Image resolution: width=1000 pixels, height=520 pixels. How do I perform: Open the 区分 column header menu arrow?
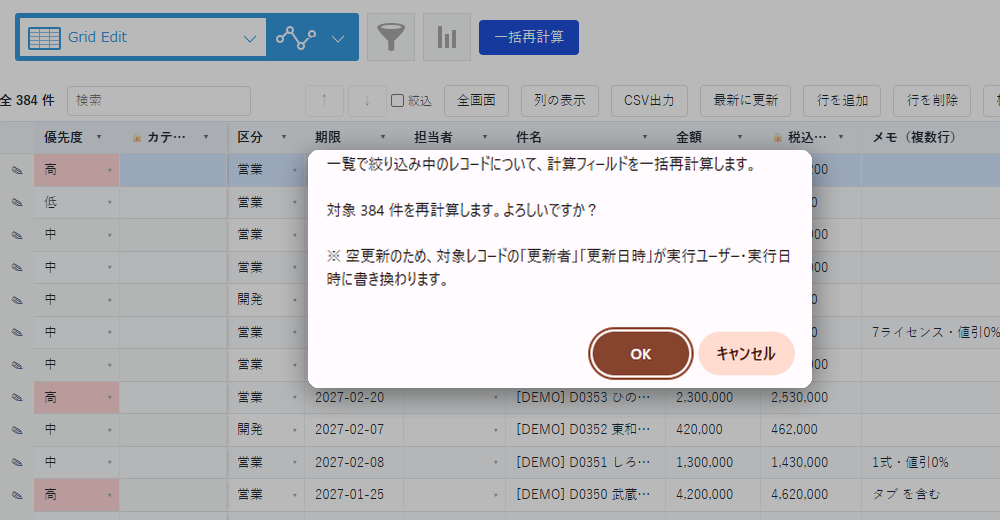click(x=284, y=137)
